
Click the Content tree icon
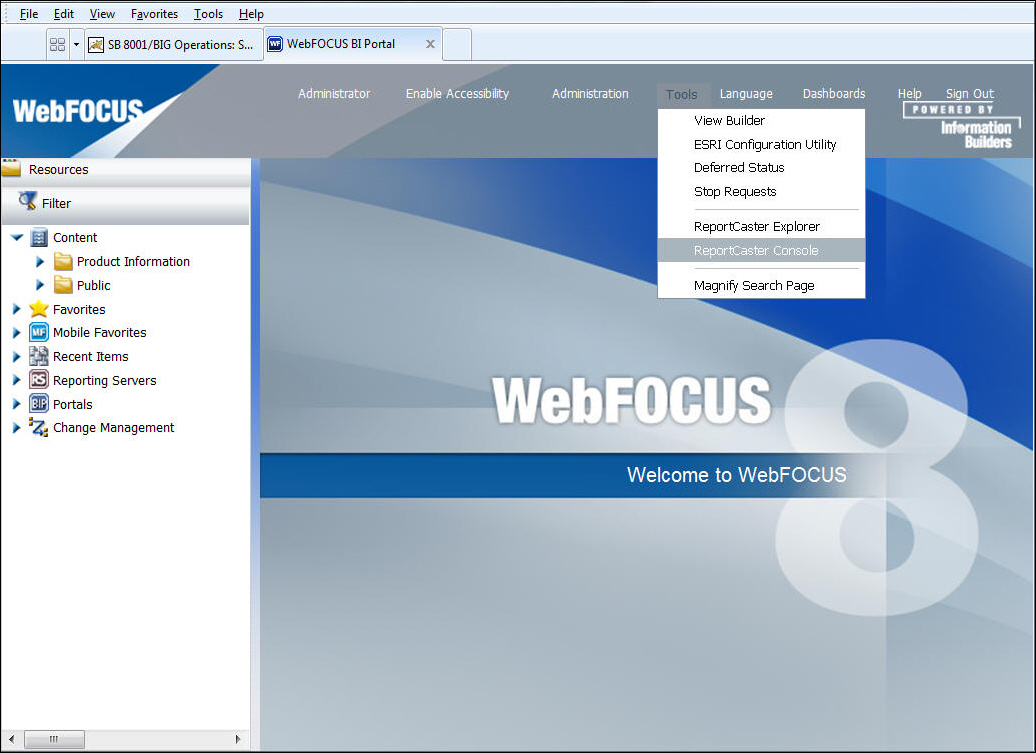click(x=39, y=237)
